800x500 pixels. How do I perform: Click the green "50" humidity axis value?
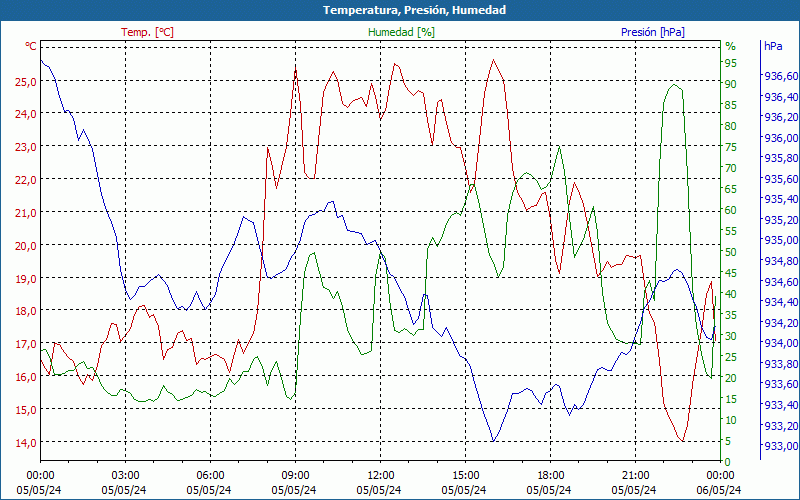pos(731,252)
